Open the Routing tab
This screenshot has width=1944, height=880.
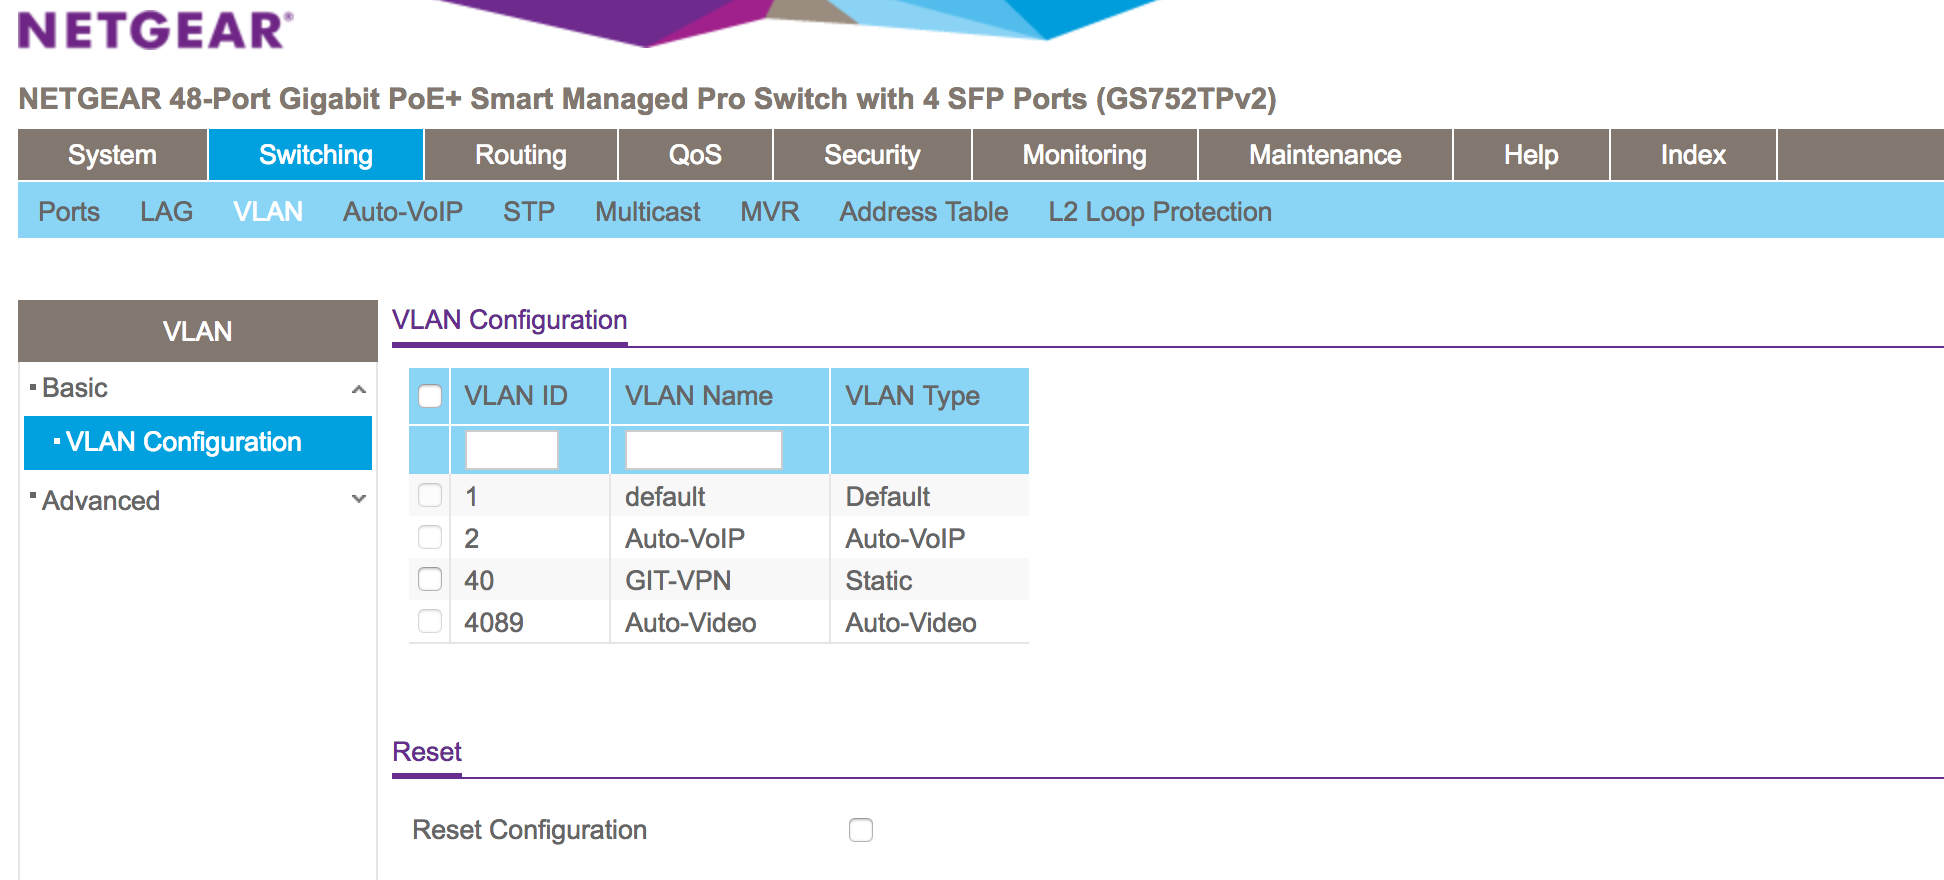click(x=521, y=155)
